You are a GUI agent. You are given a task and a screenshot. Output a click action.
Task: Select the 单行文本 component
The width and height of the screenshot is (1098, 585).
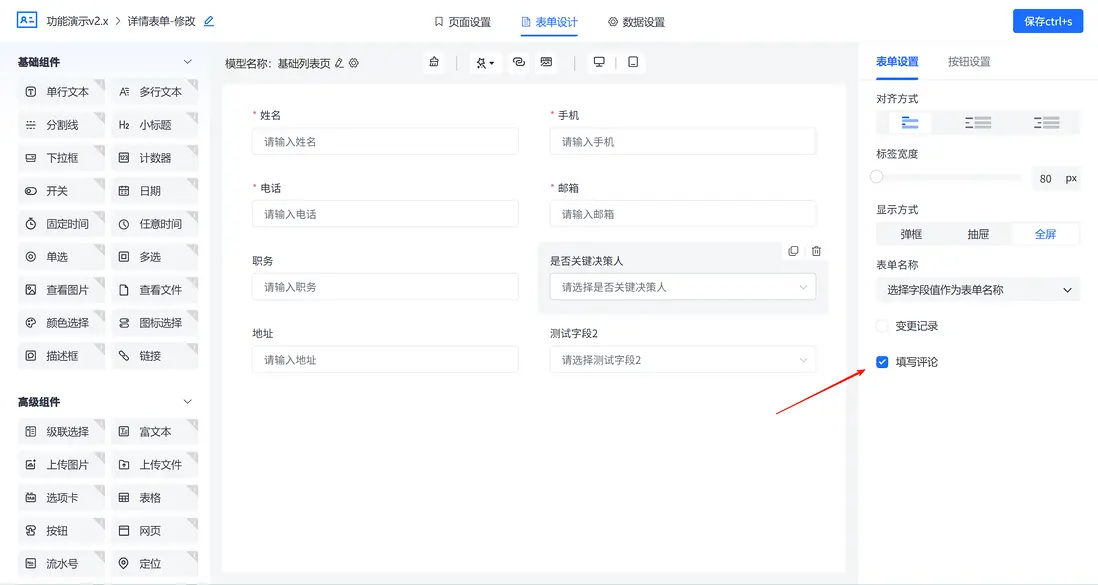pos(60,91)
